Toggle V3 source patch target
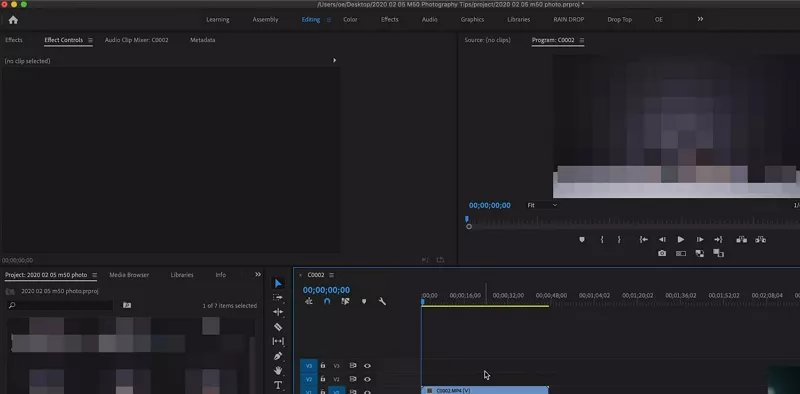This screenshot has width=800, height=394. pos(309,365)
